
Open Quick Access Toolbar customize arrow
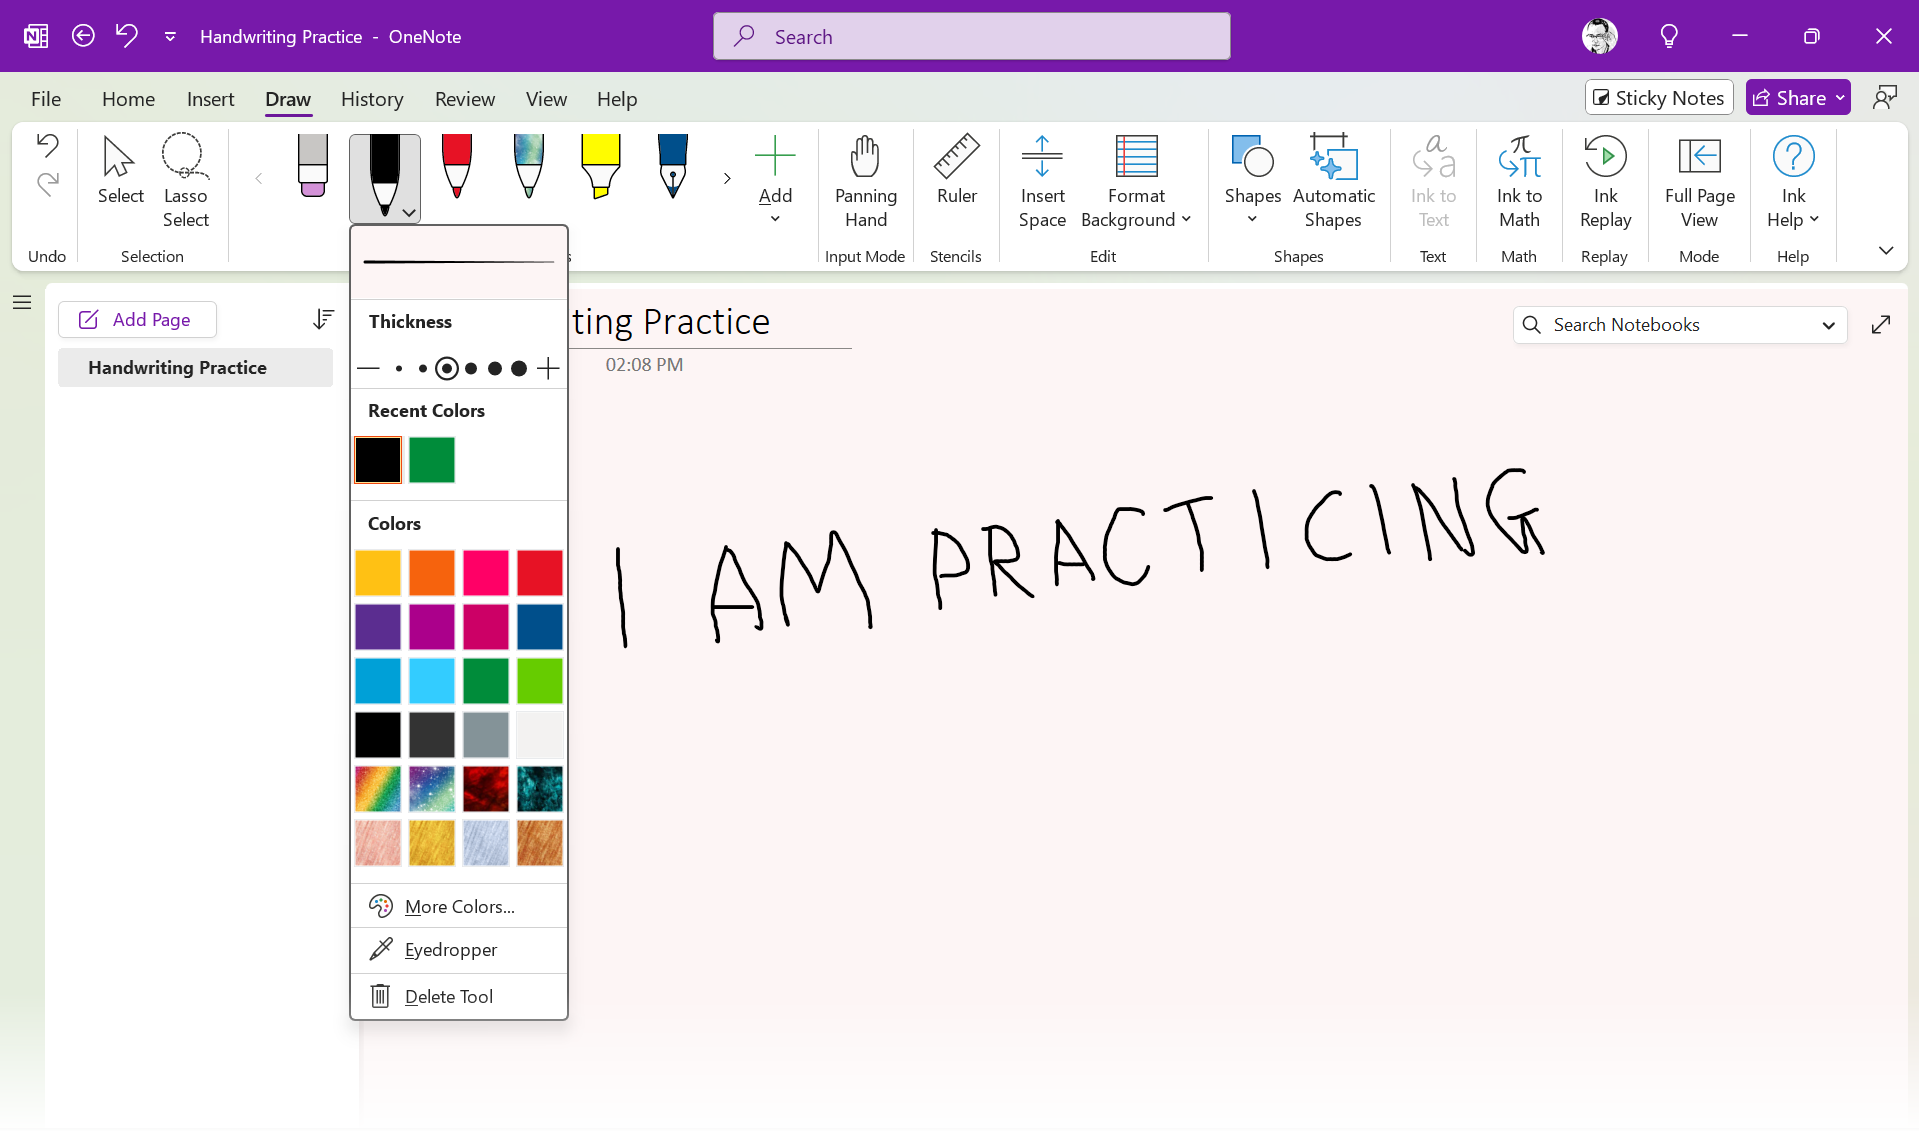[x=171, y=36]
